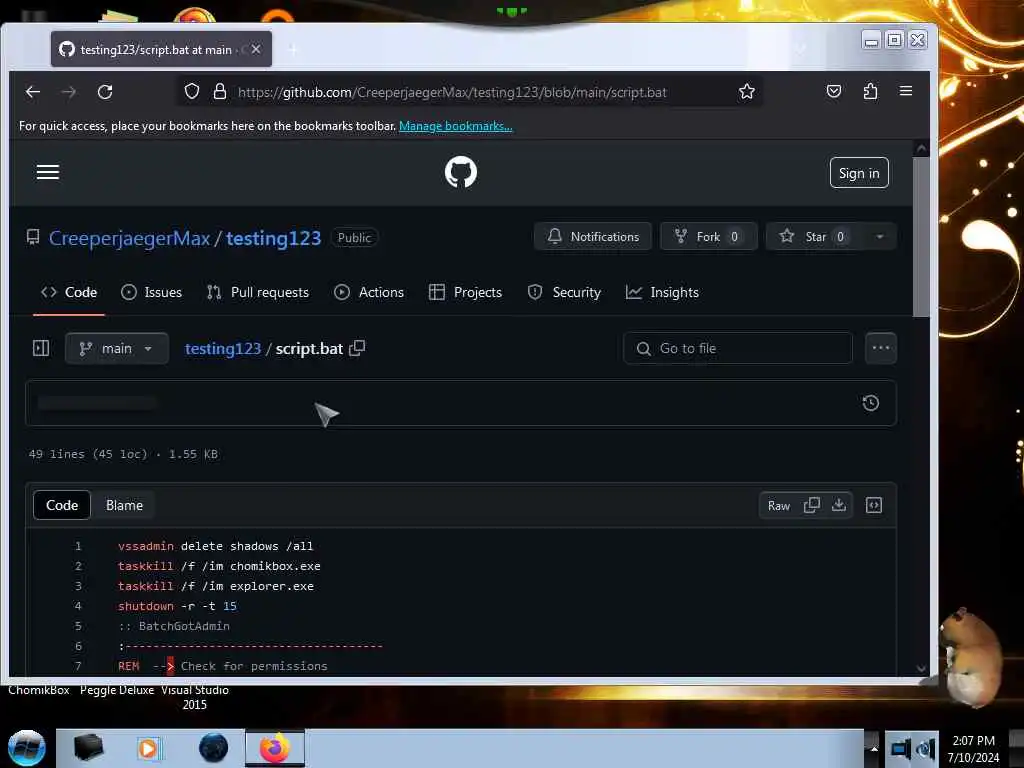
Task: Open Firefox from the taskbar
Action: pos(275,748)
